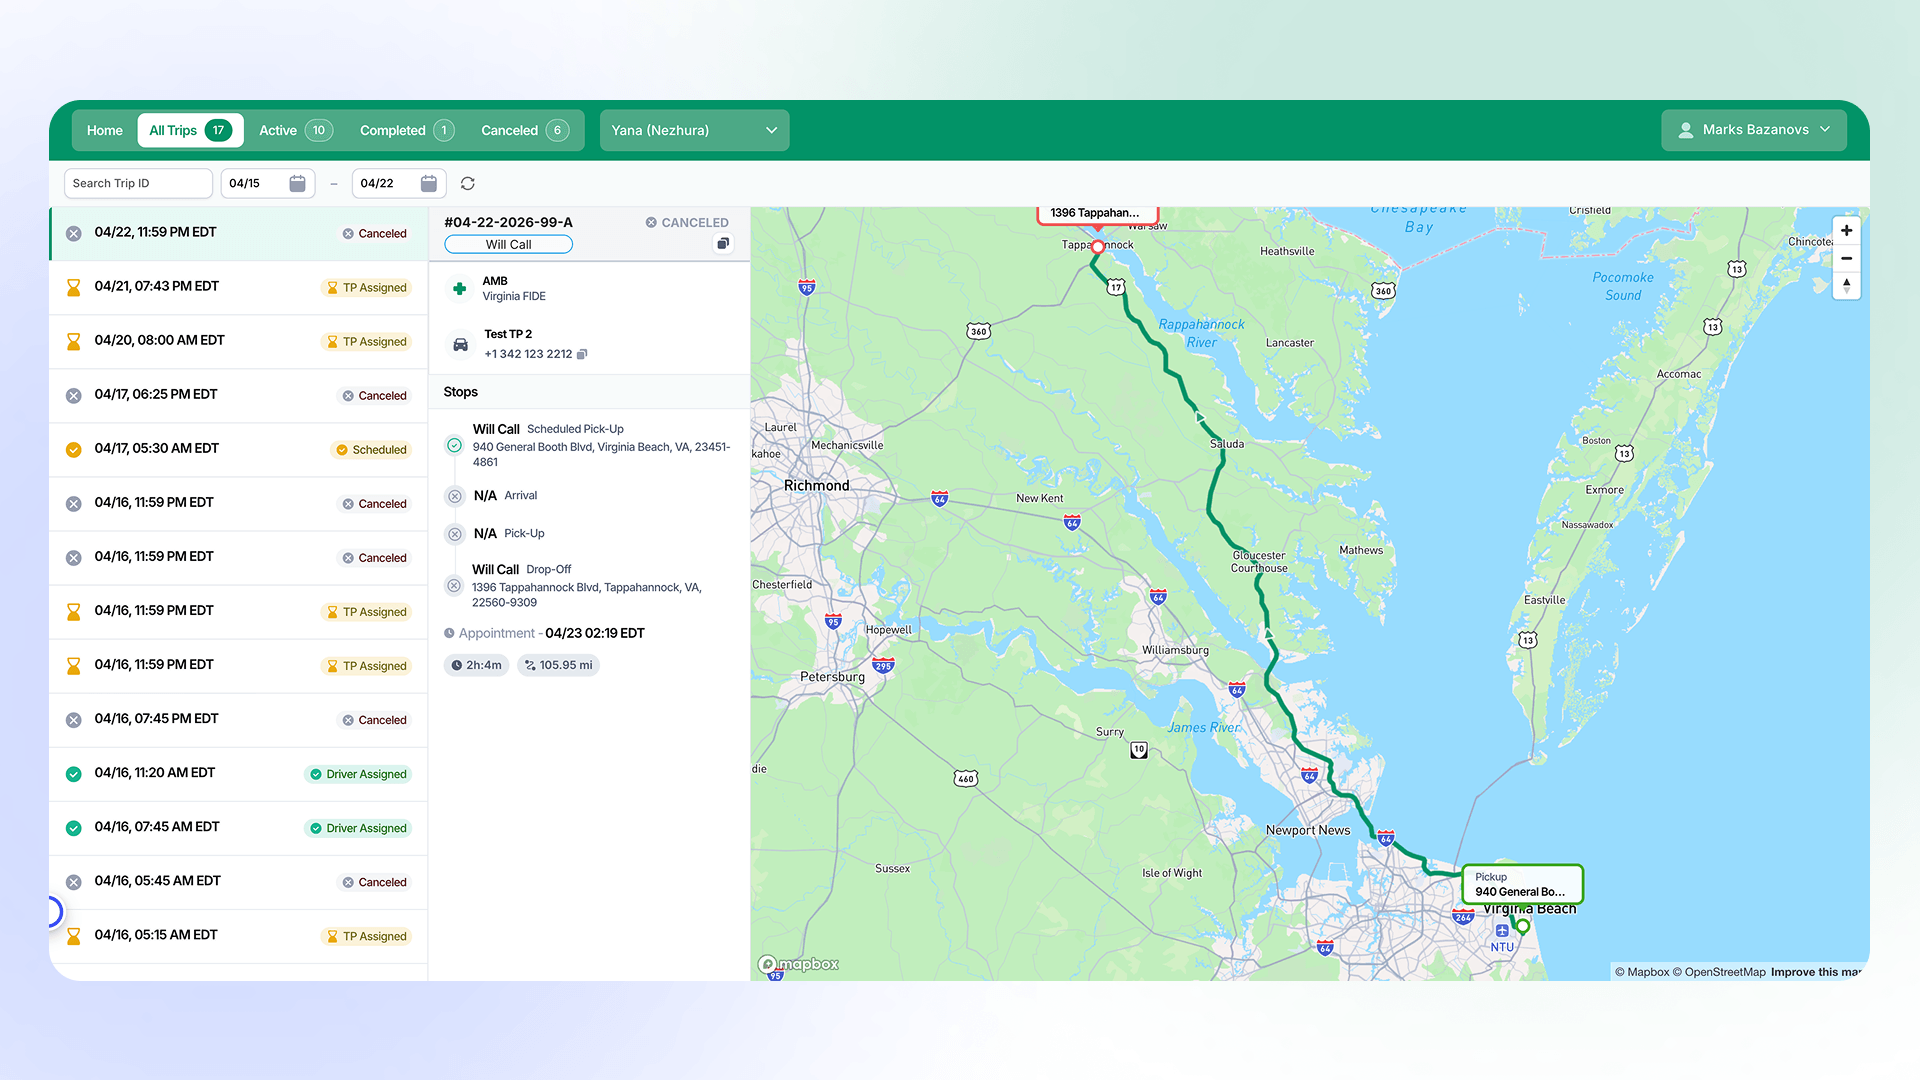Select the 04/16, 05:45 AM EDT trip
The height and width of the screenshot is (1080, 1920).
click(238, 882)
